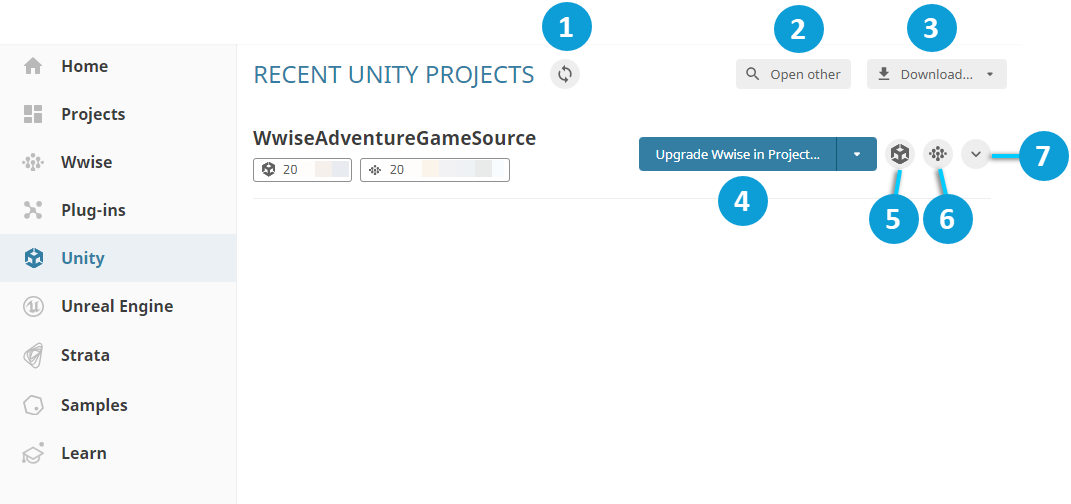Open project in Unity editor icon
This screenshot has height=504, width=1071.
tap(900, 154)
